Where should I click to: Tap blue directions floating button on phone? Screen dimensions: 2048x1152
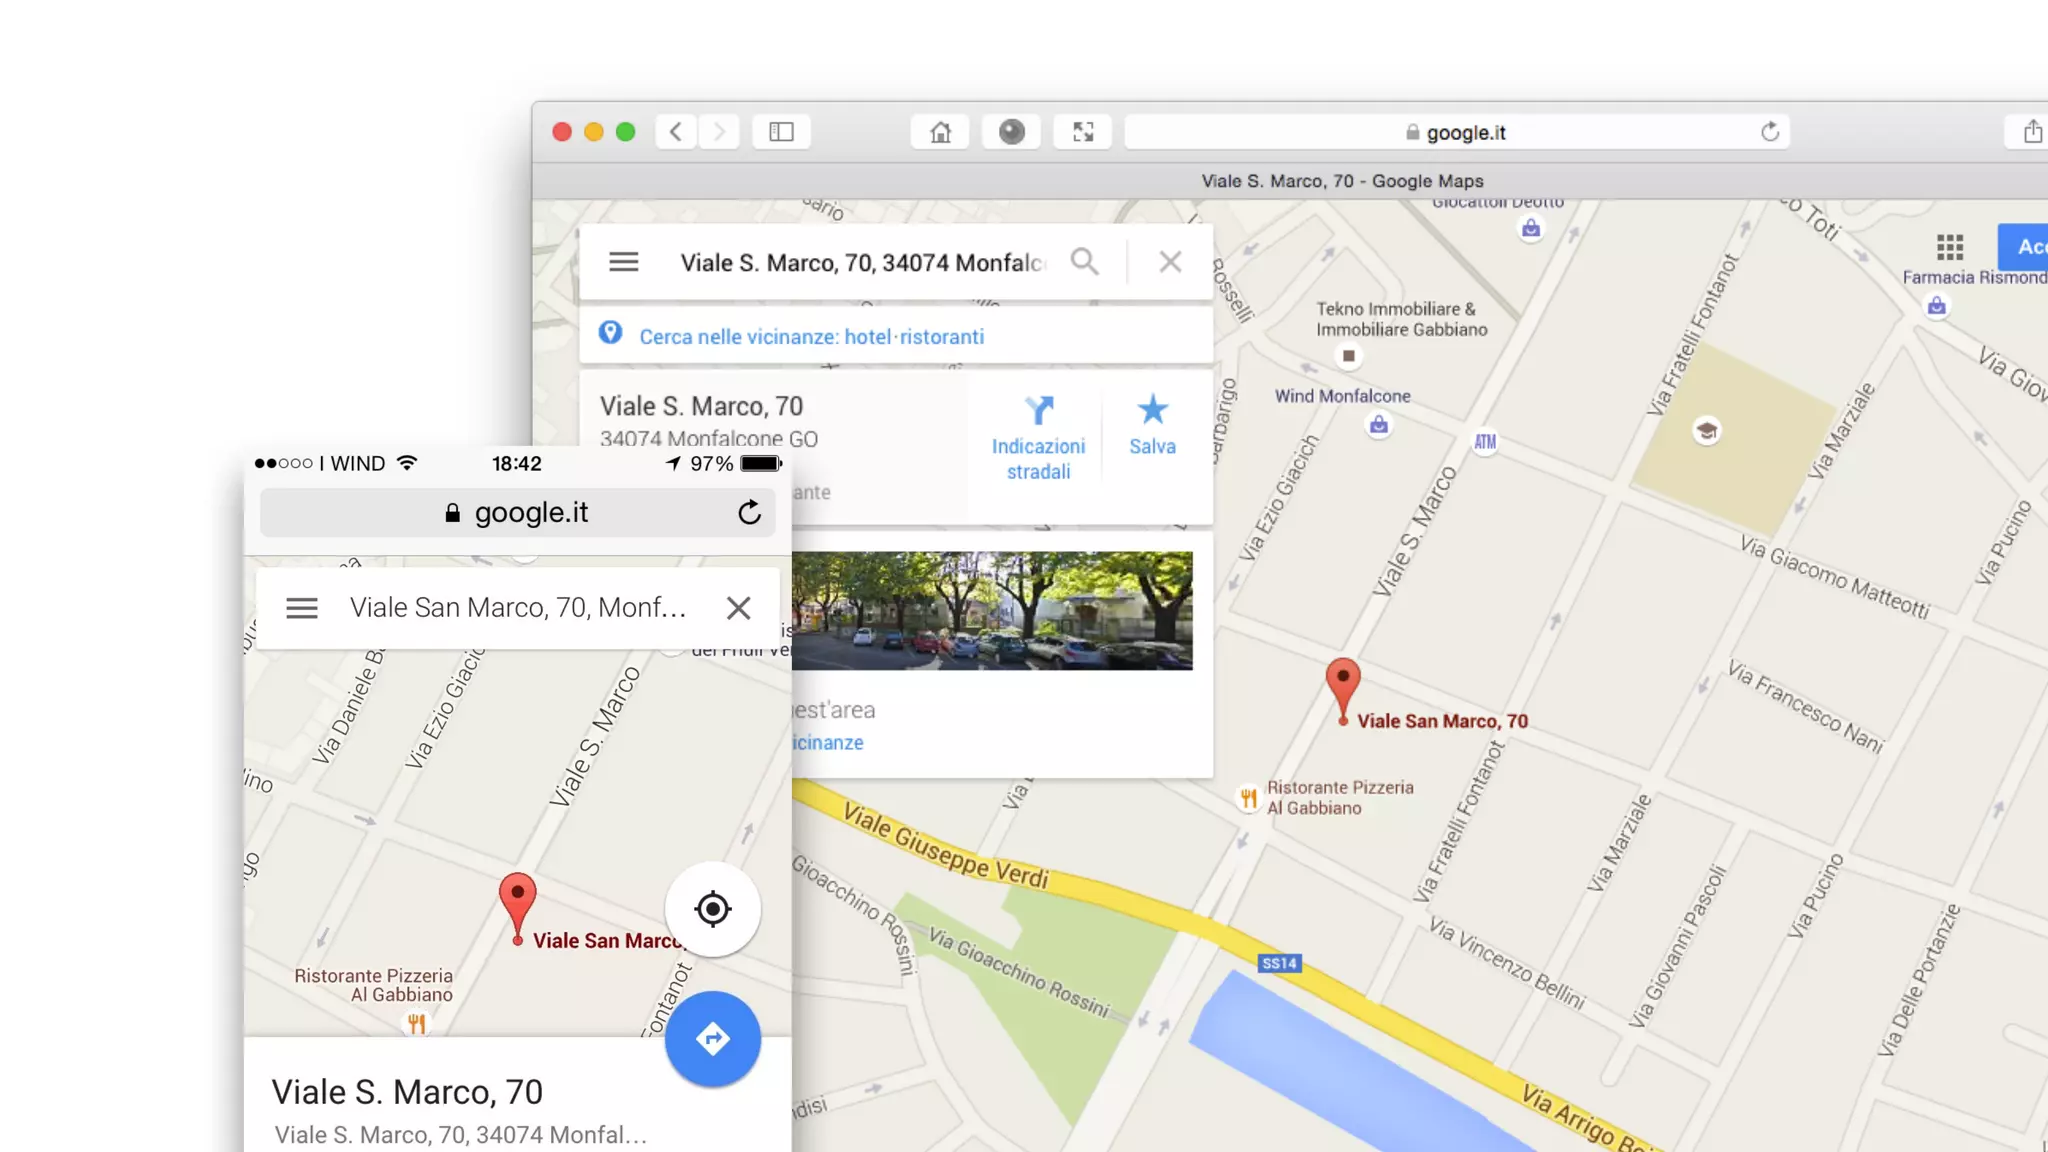(712, 1039)
